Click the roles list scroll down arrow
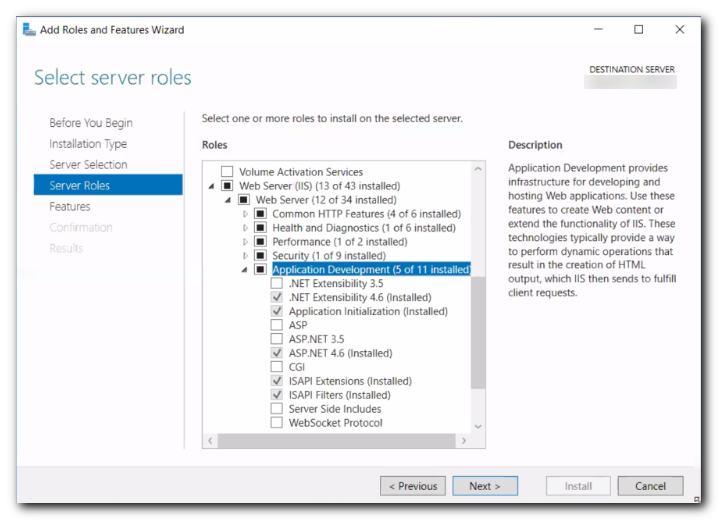The width and height of the screenshot is (718, 520). coord(478,426)
